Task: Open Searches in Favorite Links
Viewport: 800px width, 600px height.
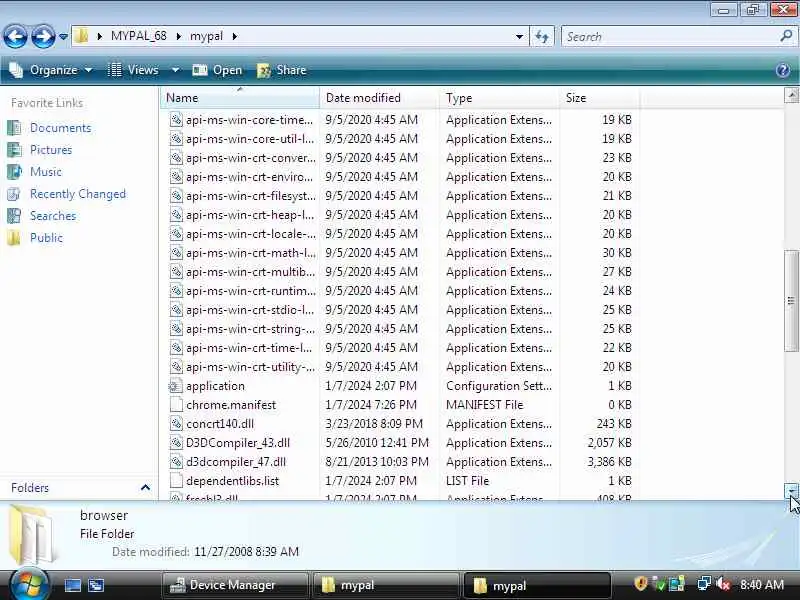Action: tap(53, 216)
